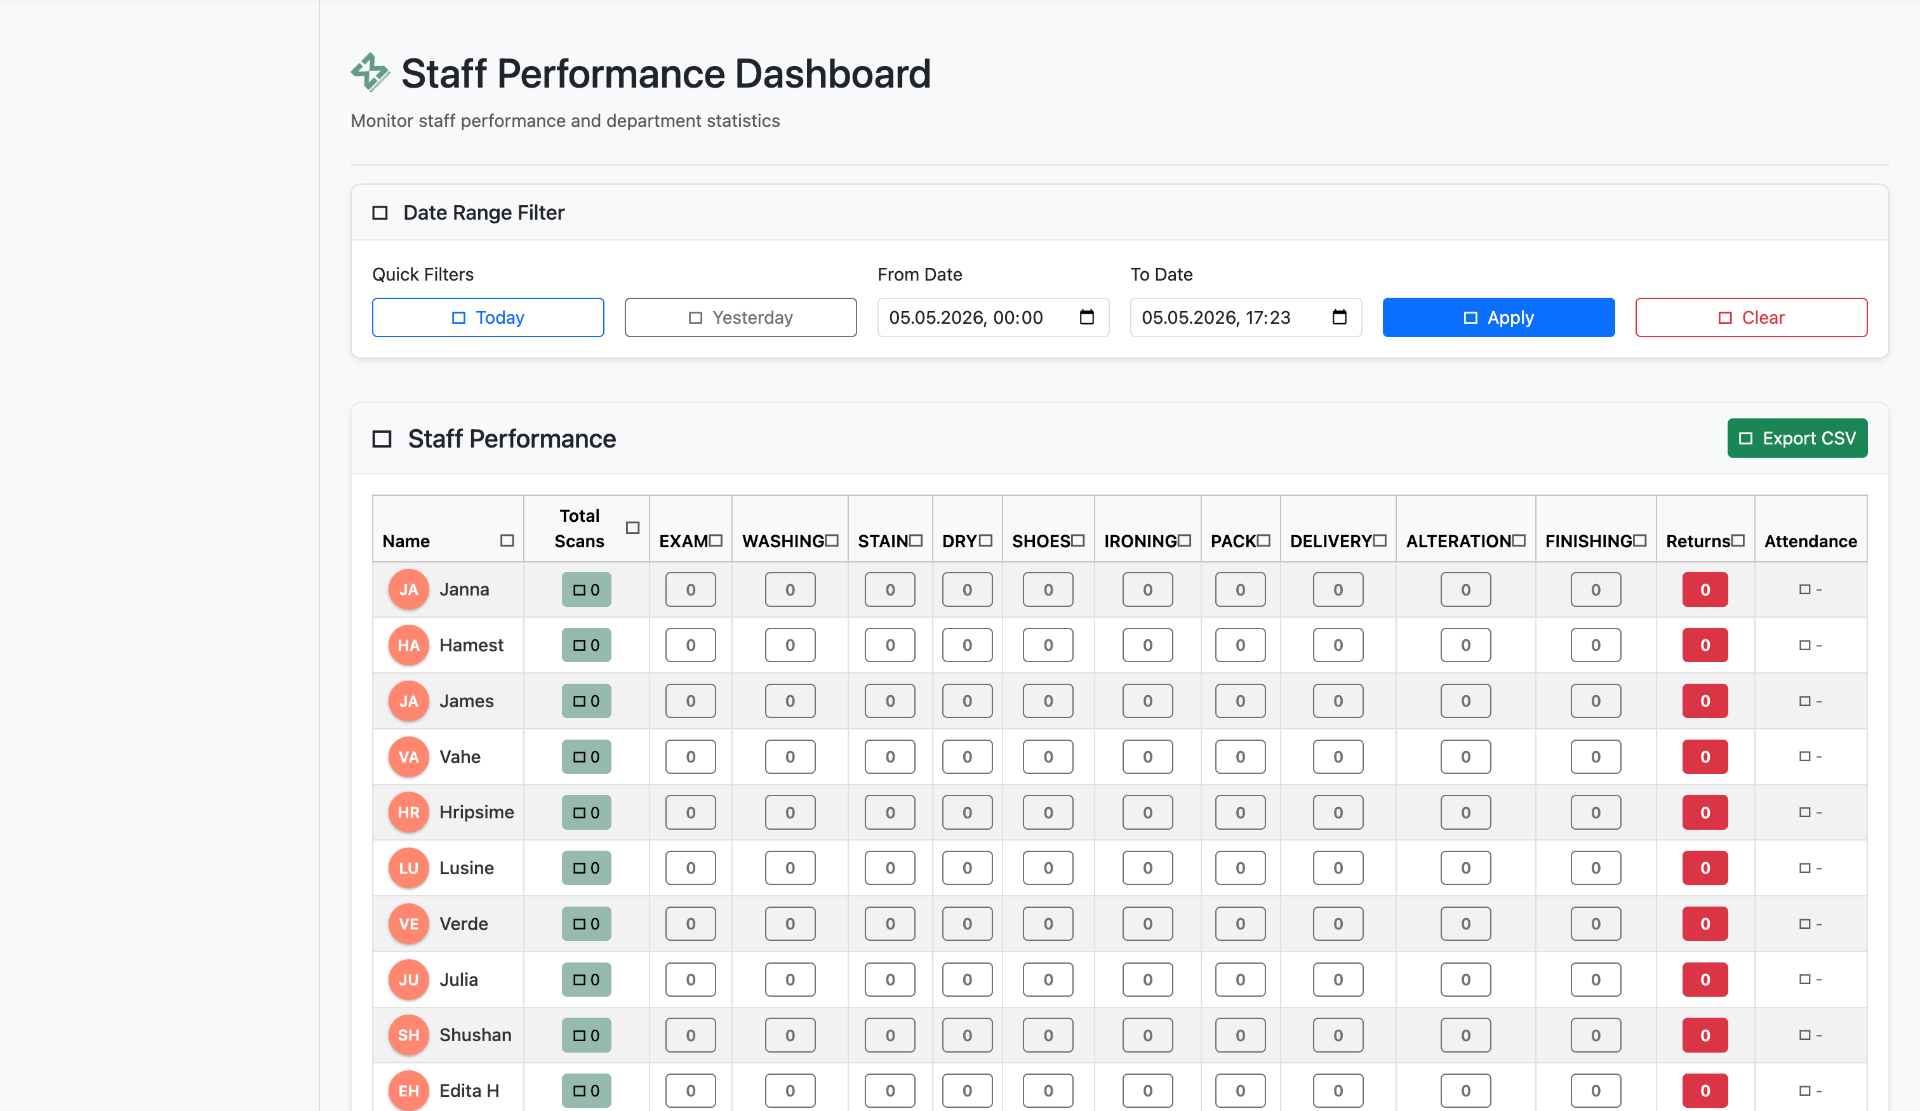Viewport: 1920px width, 1111px height.
Task: Click the blue Apply button
Action: click(1498, 317)
